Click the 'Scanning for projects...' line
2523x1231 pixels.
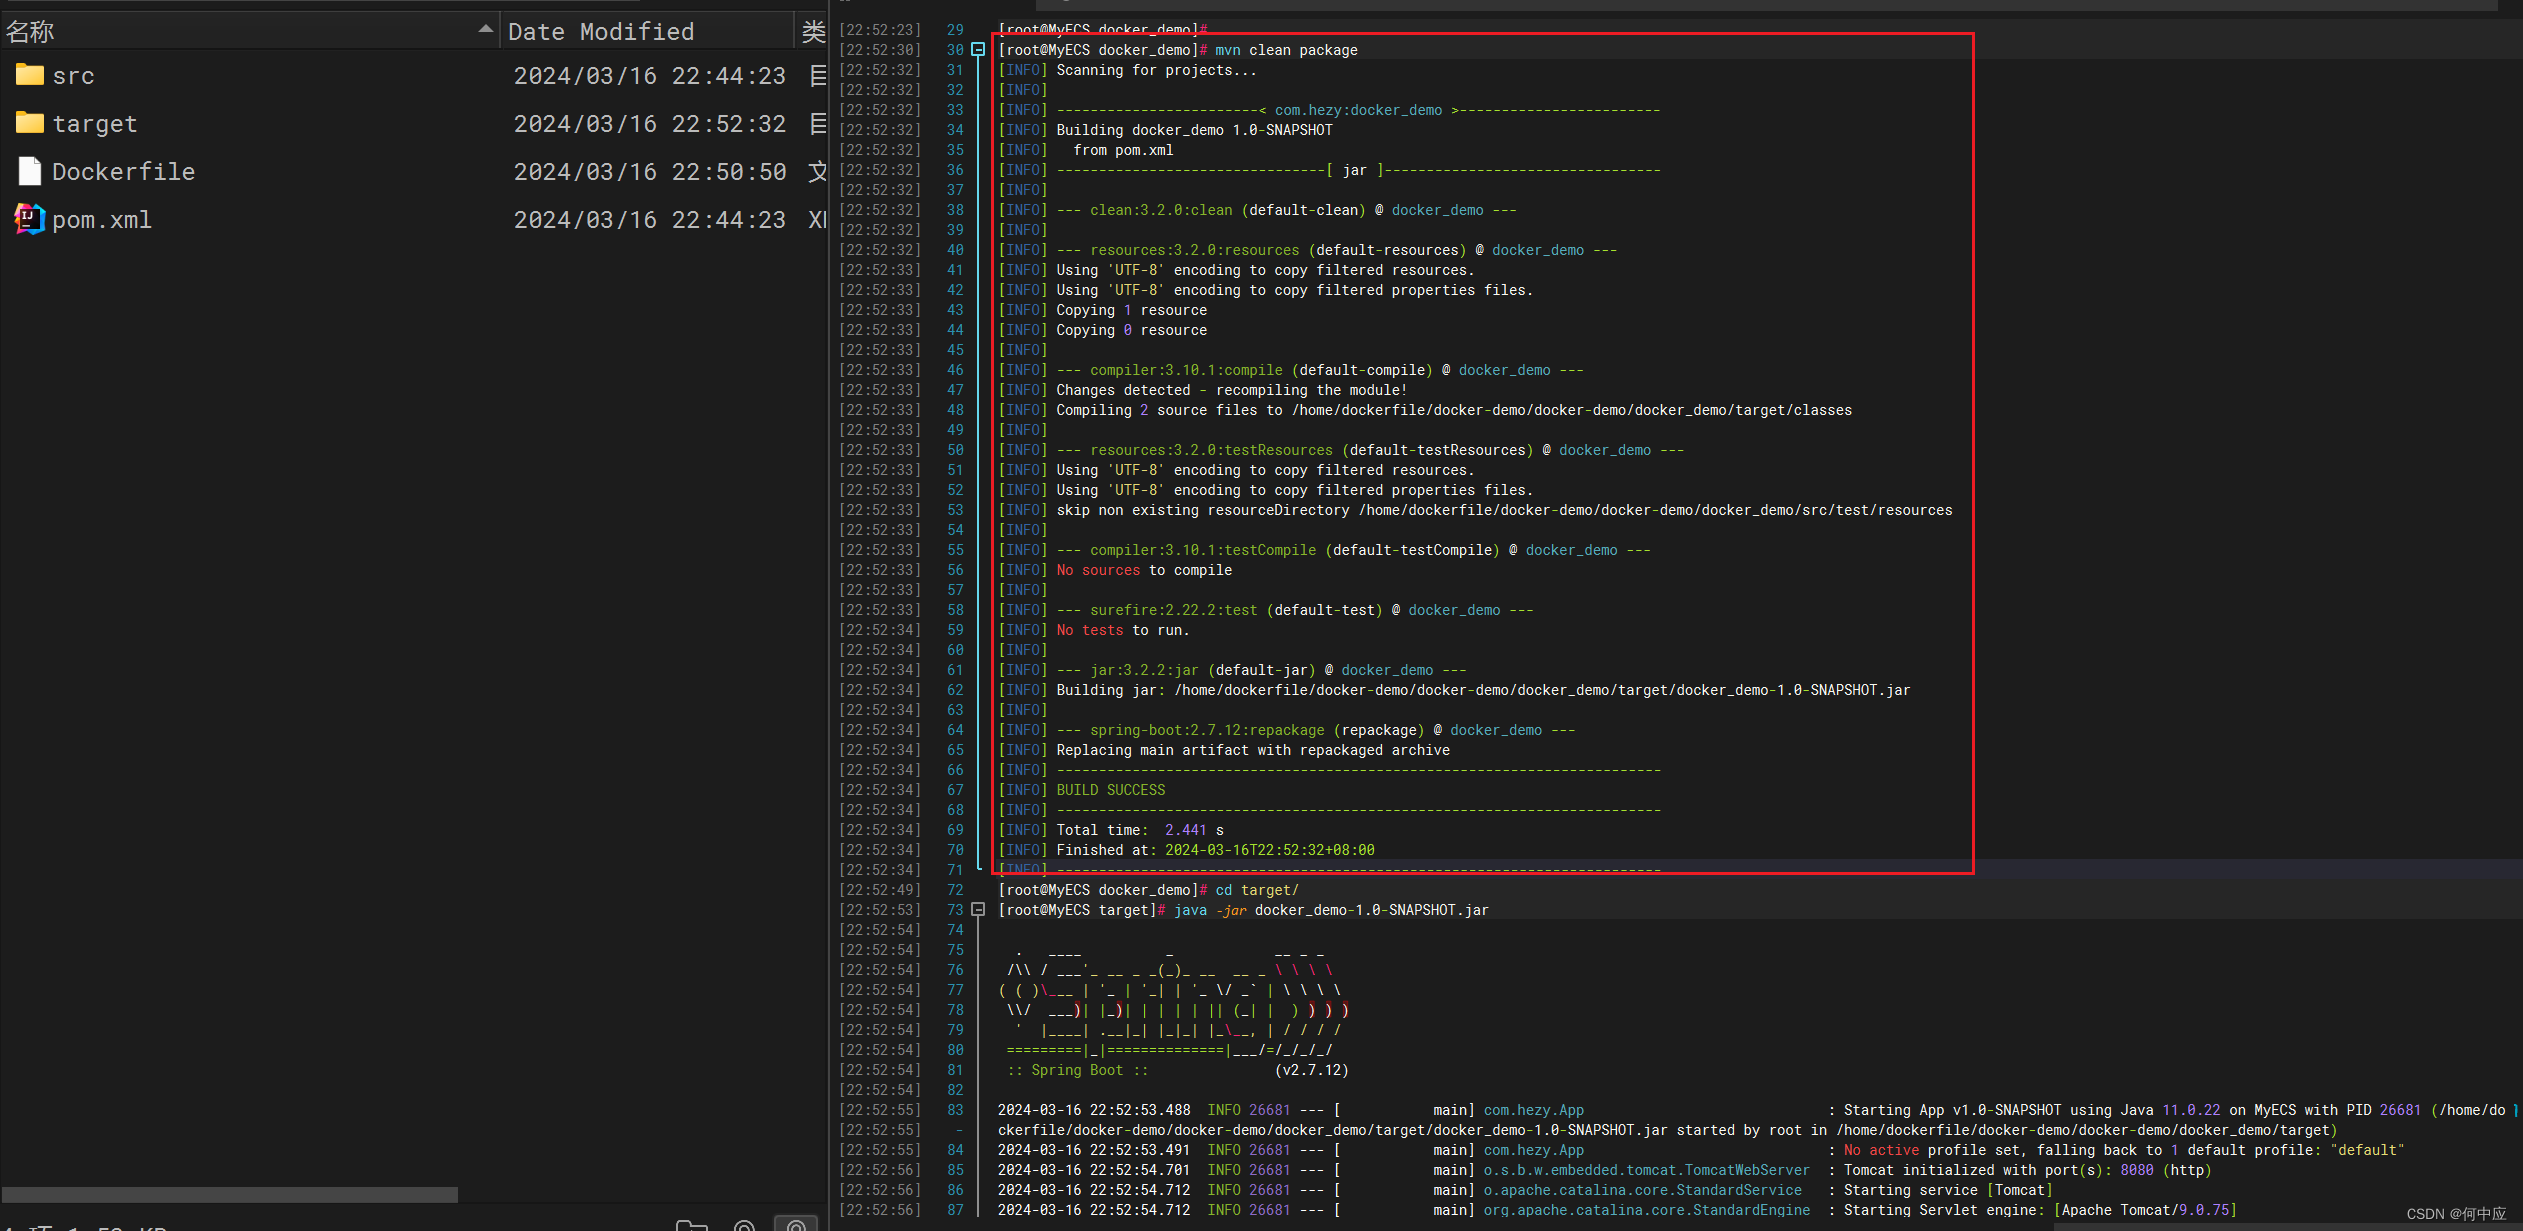(x=1156, y=70)
